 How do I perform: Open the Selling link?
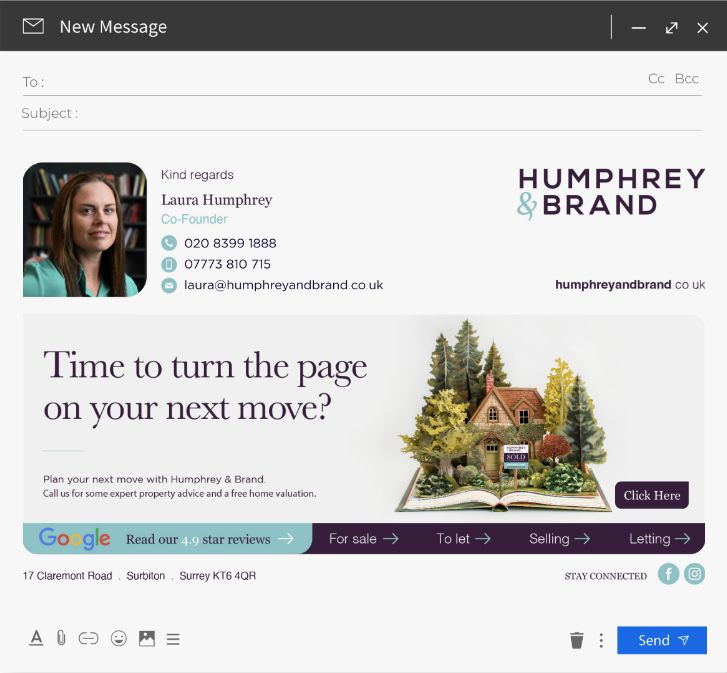tap(559, 539)
